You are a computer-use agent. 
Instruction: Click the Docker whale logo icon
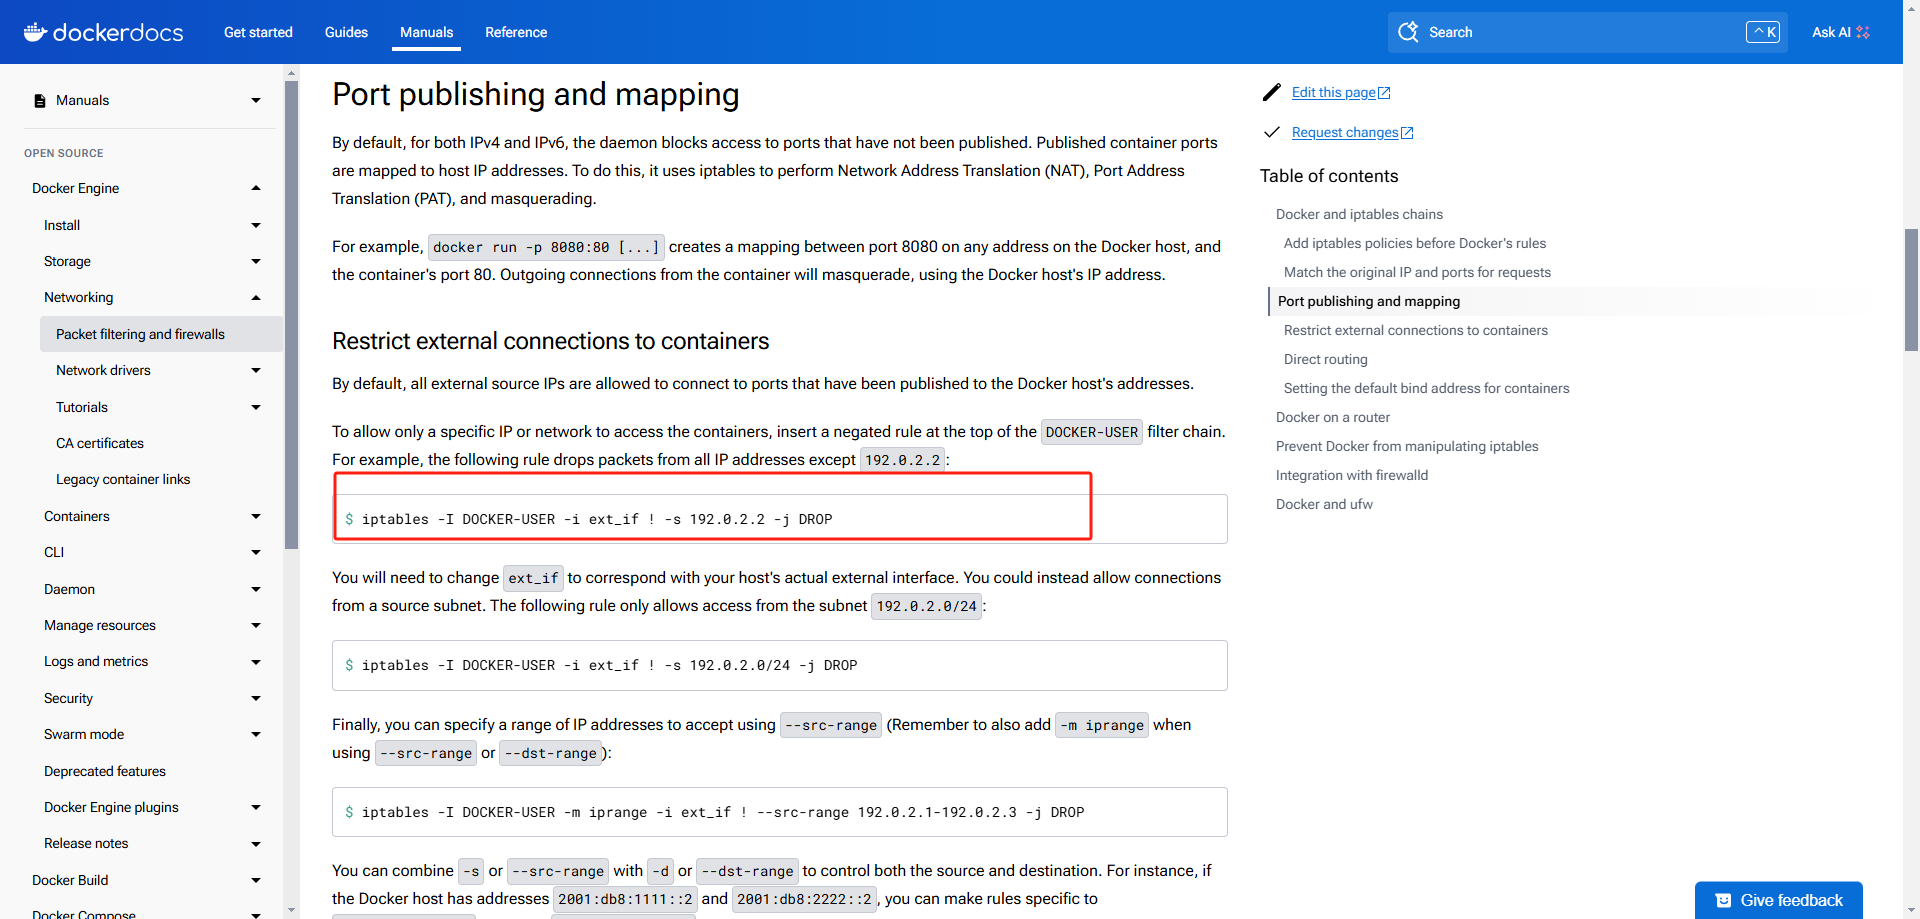pyautogui.click(x=35, y=32)
